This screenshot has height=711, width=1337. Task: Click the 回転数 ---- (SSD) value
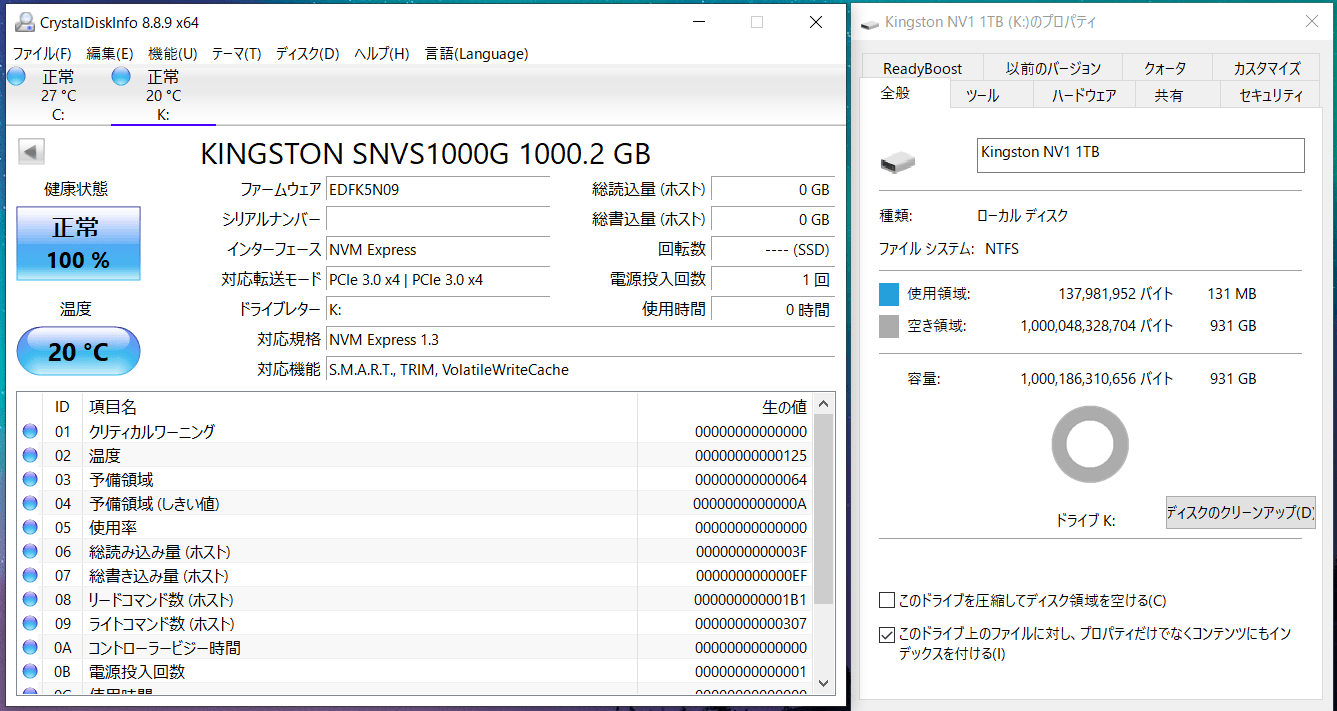(x=773, y=249)
